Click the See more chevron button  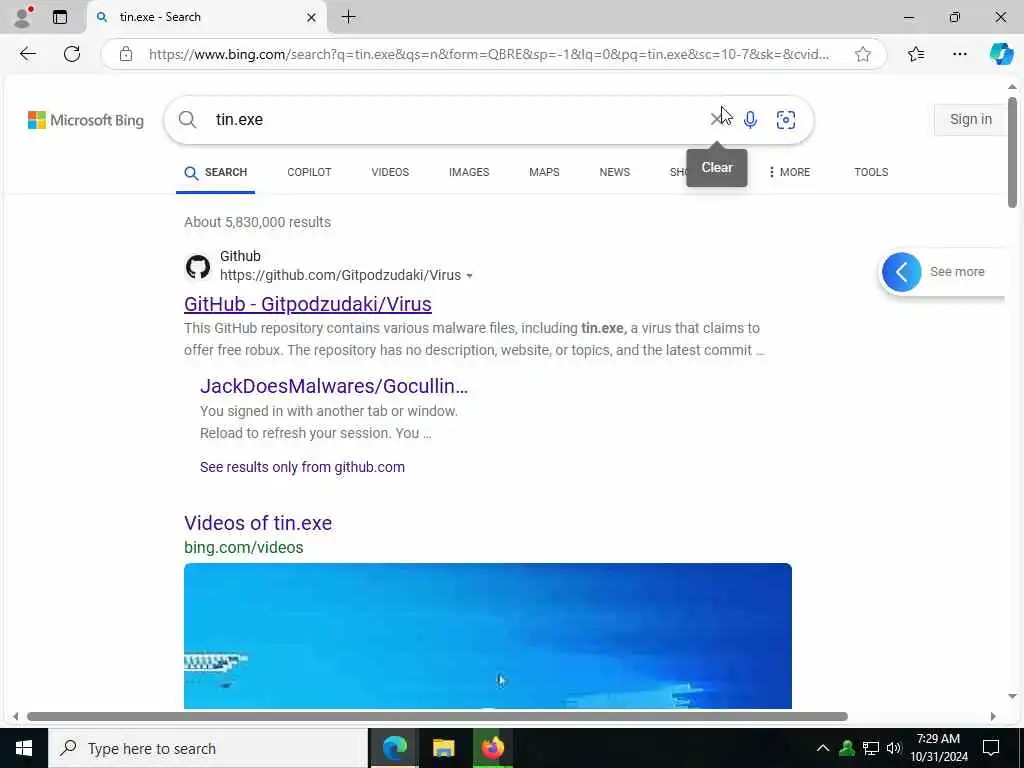(x=901, y=272)
